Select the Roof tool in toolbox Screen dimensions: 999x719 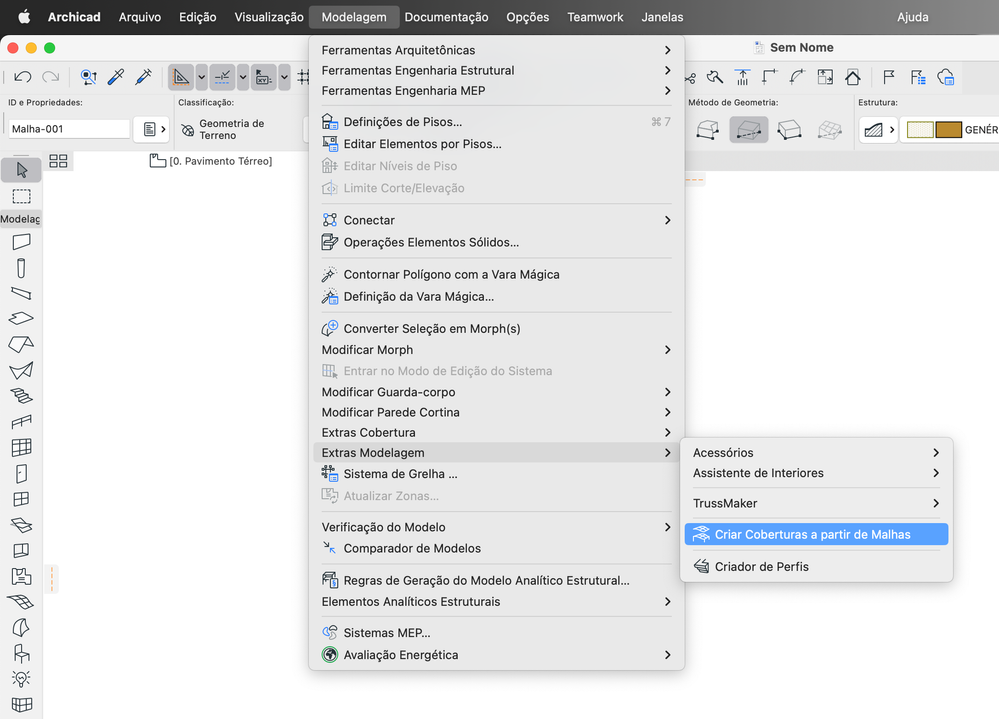tap(21, 345)
